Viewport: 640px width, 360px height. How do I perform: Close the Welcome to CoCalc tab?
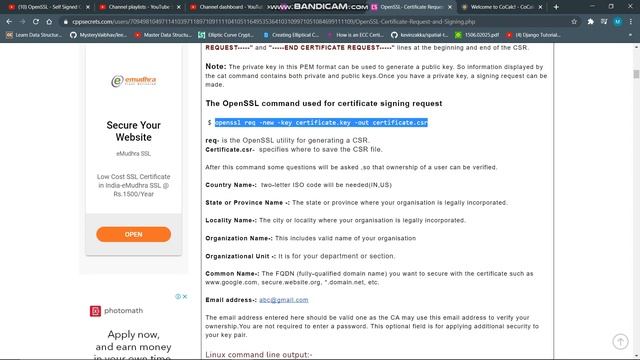click(540, 7)
